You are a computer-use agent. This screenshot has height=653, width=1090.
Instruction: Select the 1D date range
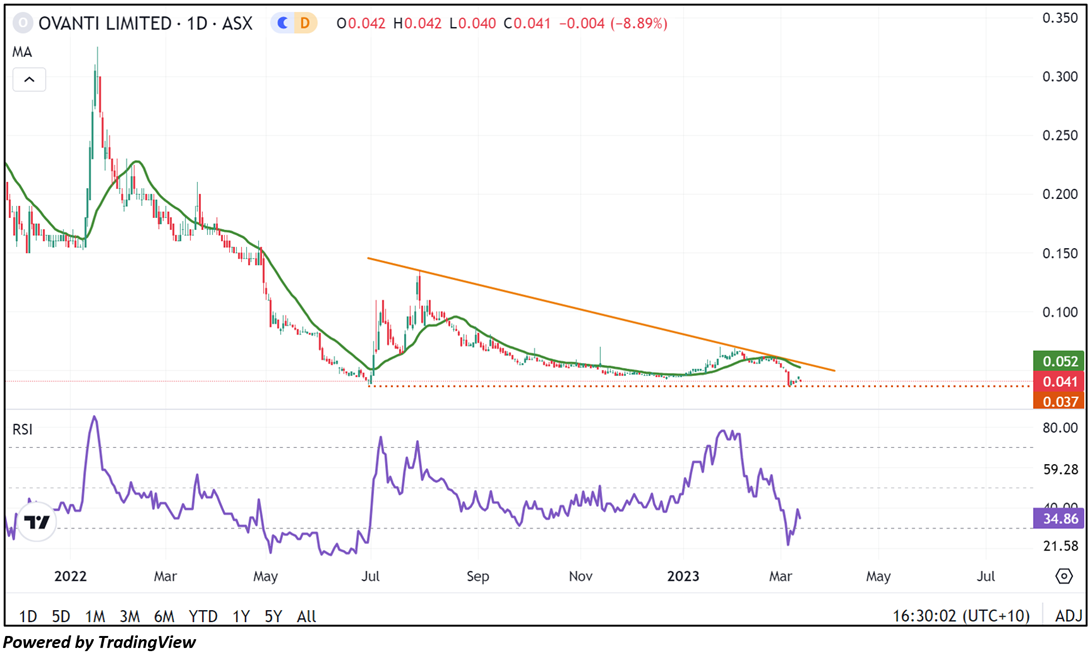(28, 616)
